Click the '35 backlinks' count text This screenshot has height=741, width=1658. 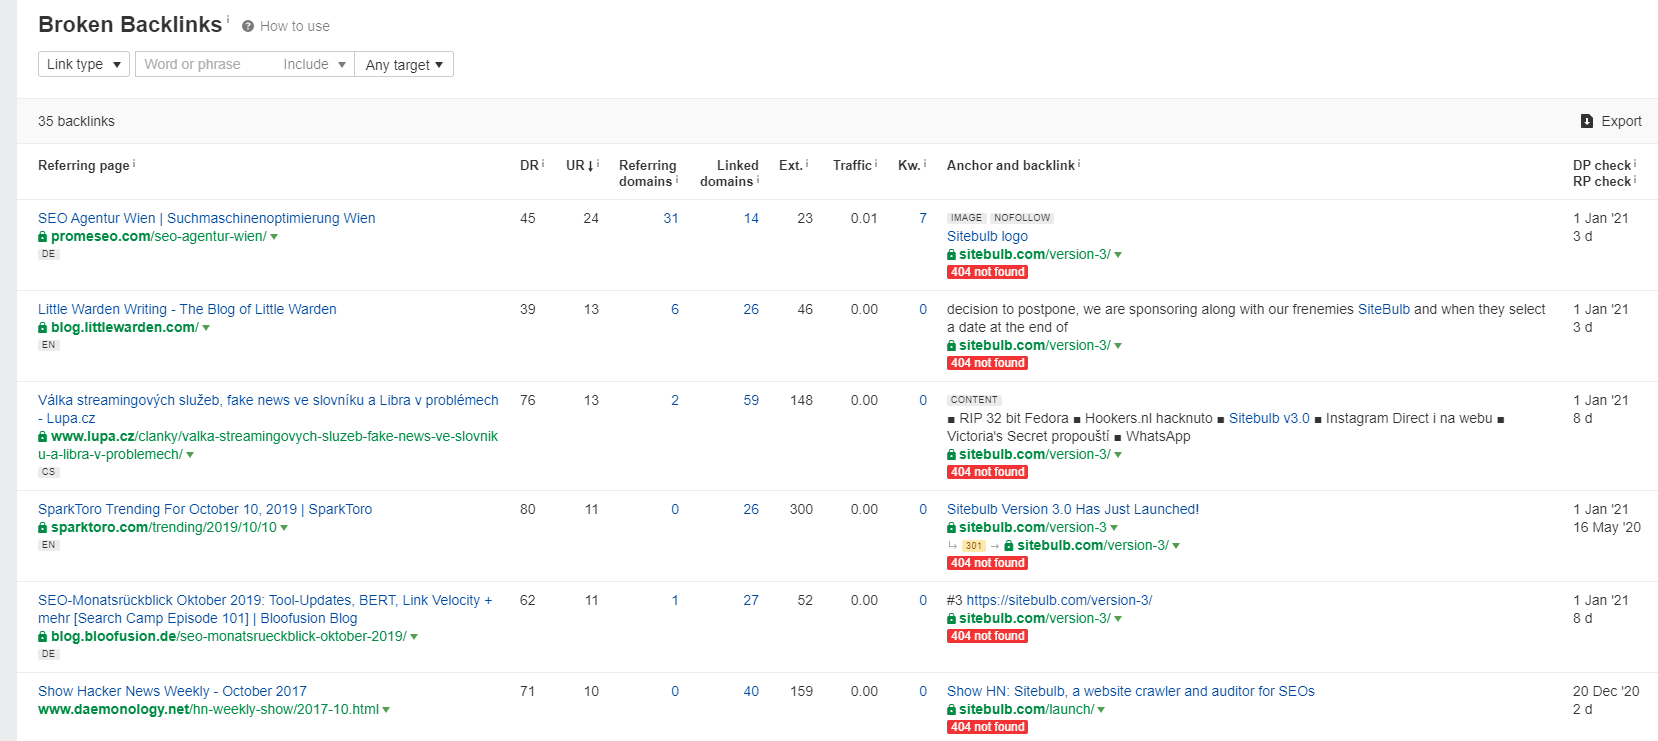click(76, 121)
